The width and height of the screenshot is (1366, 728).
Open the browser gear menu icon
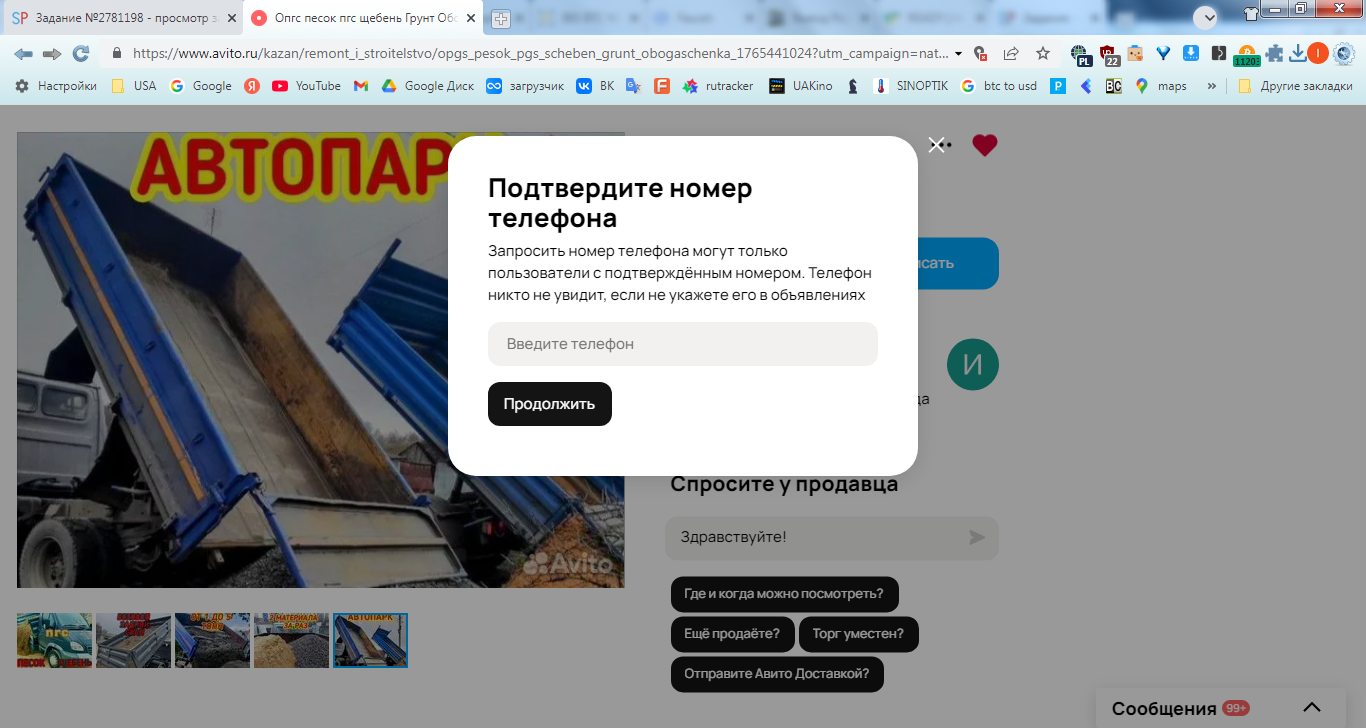tap(1344, 54)
